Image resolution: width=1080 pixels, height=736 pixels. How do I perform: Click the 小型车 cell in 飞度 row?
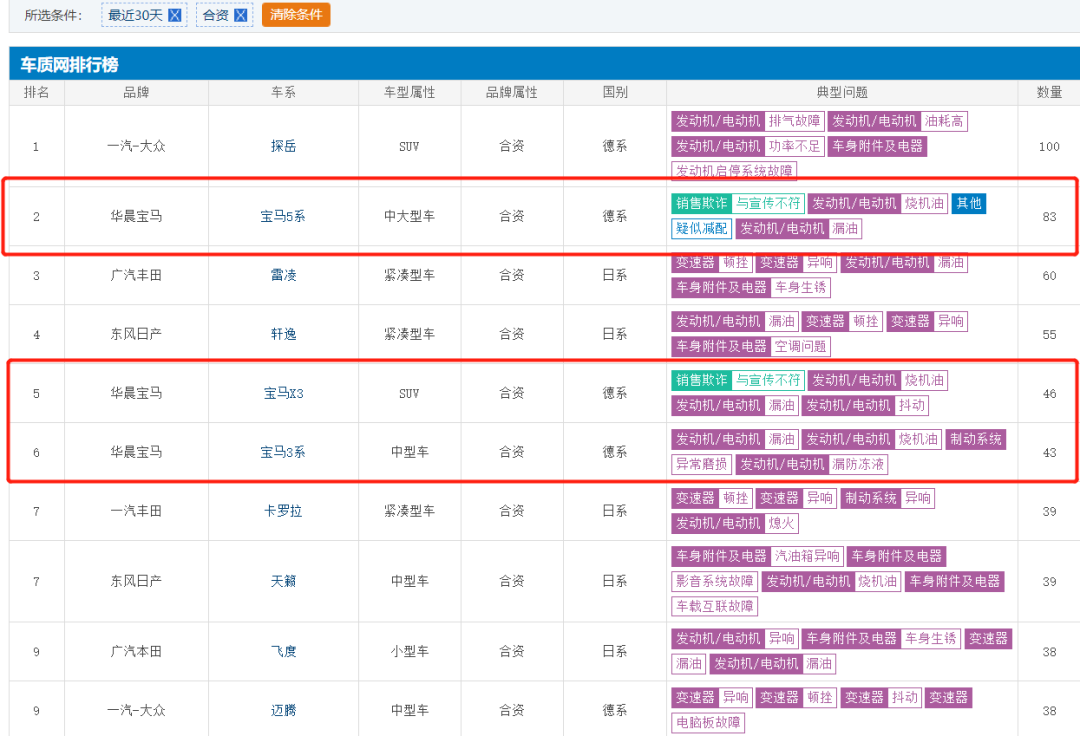coord(409,651)
